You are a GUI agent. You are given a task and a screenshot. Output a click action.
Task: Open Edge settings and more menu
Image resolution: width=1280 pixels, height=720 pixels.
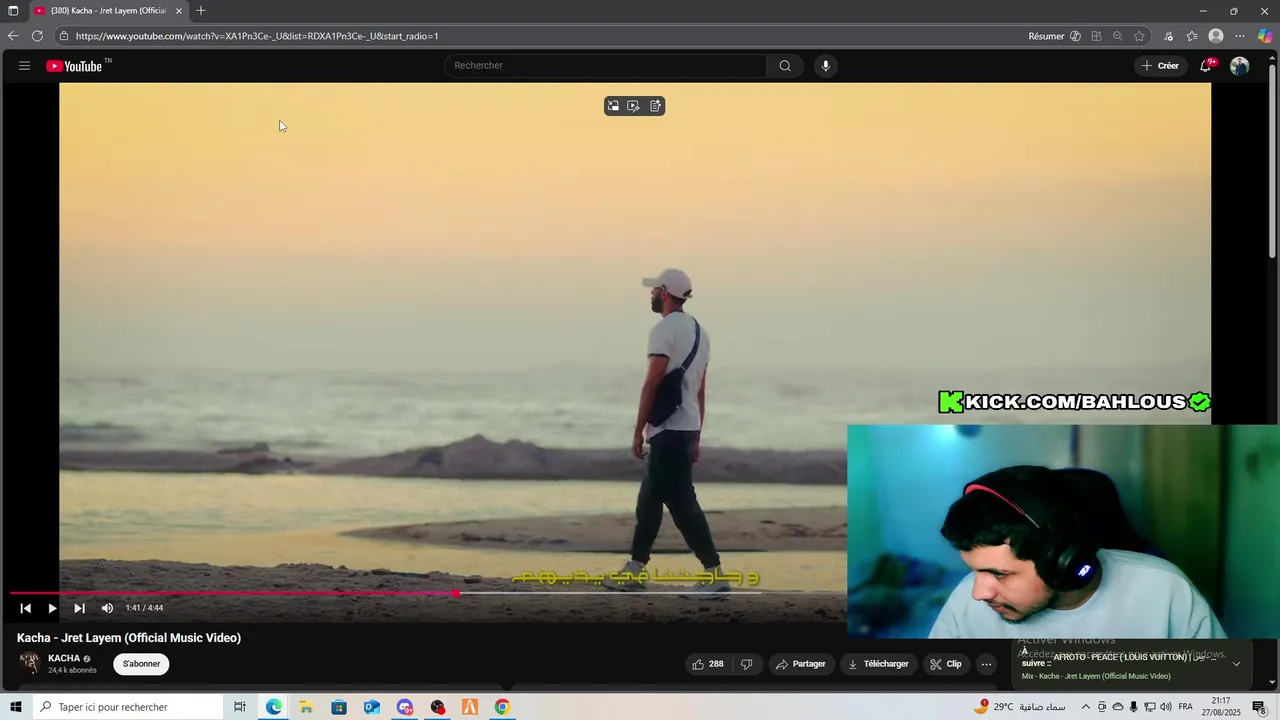(1240, 36)
